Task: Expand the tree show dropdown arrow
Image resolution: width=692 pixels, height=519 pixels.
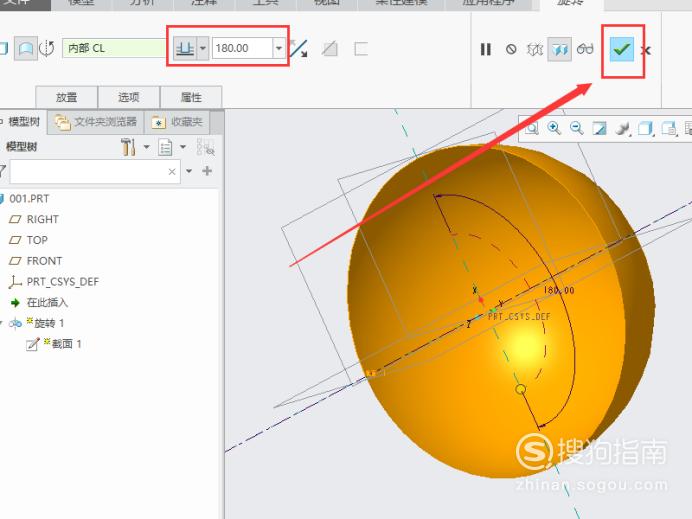Action: tap(183, 147)
